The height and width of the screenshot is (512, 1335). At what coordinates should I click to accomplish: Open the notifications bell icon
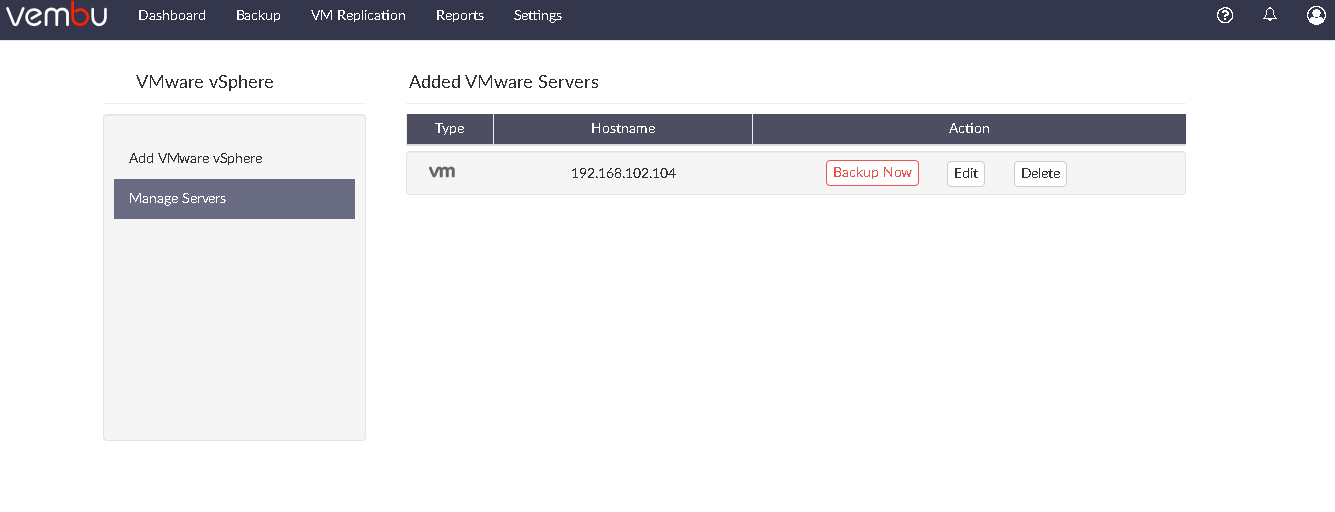[x=1270, y=15]
